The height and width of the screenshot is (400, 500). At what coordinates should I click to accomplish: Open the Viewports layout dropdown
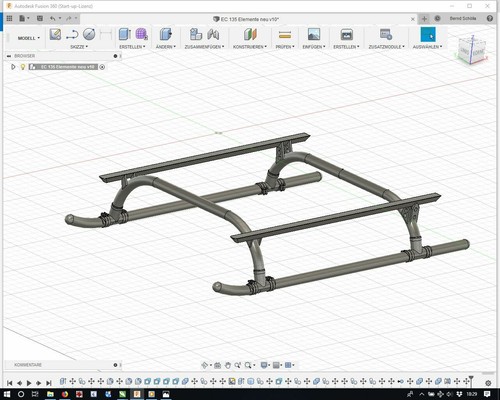click(290, 365)
